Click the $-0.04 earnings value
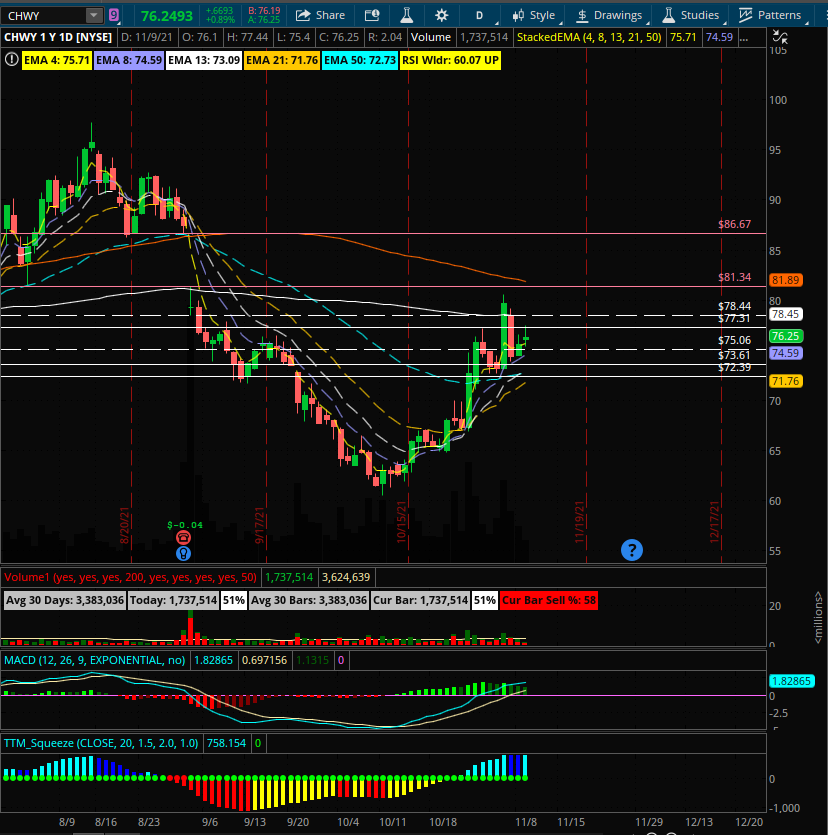Image resolution: width=828 pixels, height=835 pixels. [x=185, y=525]
